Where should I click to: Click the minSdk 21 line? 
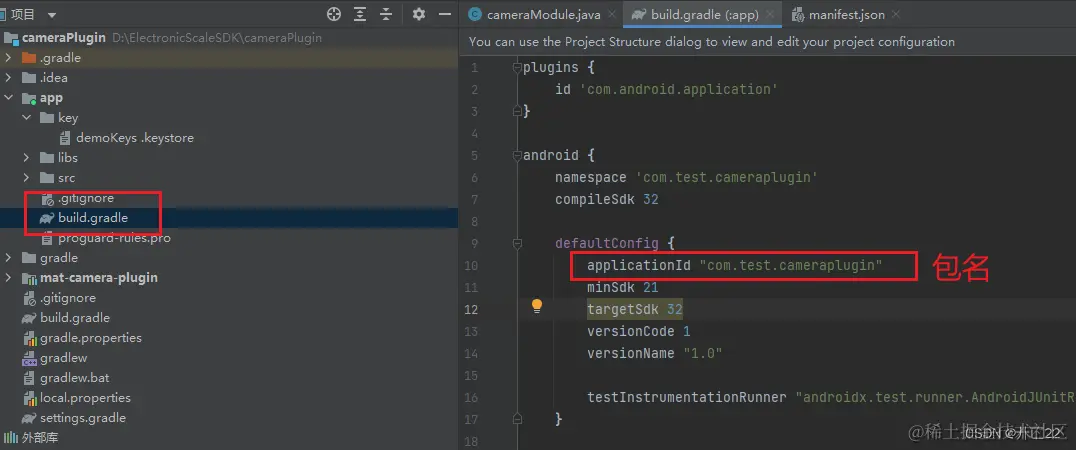[x=622, y=287]
